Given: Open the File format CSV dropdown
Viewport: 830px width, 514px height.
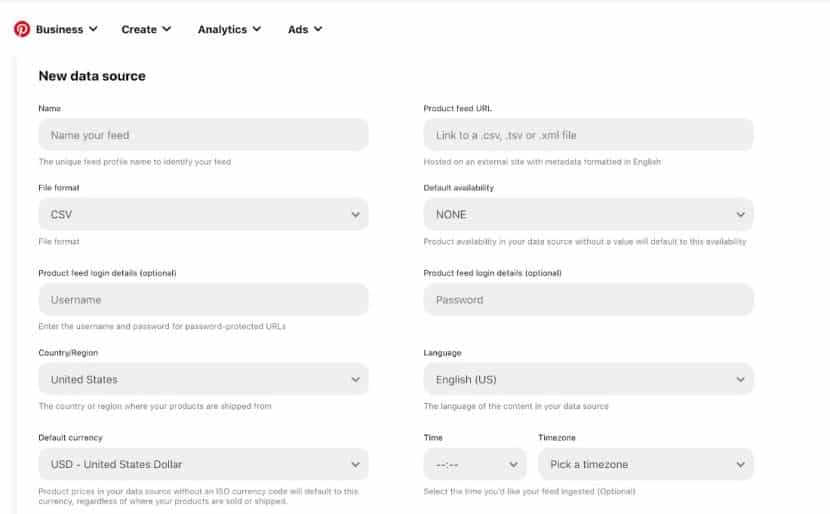Looking at the screenshot, I should 203,214.
